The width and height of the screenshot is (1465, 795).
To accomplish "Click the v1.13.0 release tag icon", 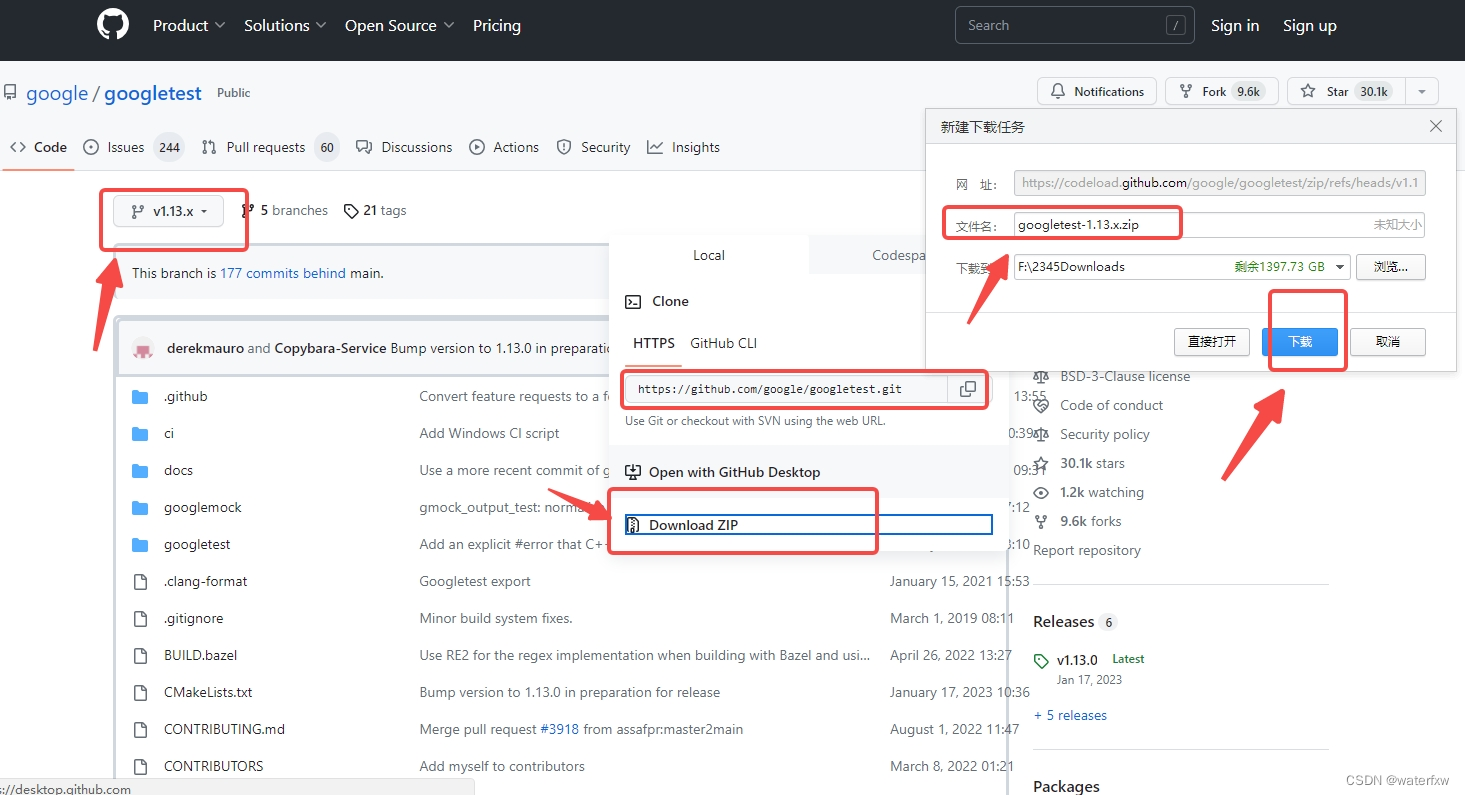I will (1041, 661).
